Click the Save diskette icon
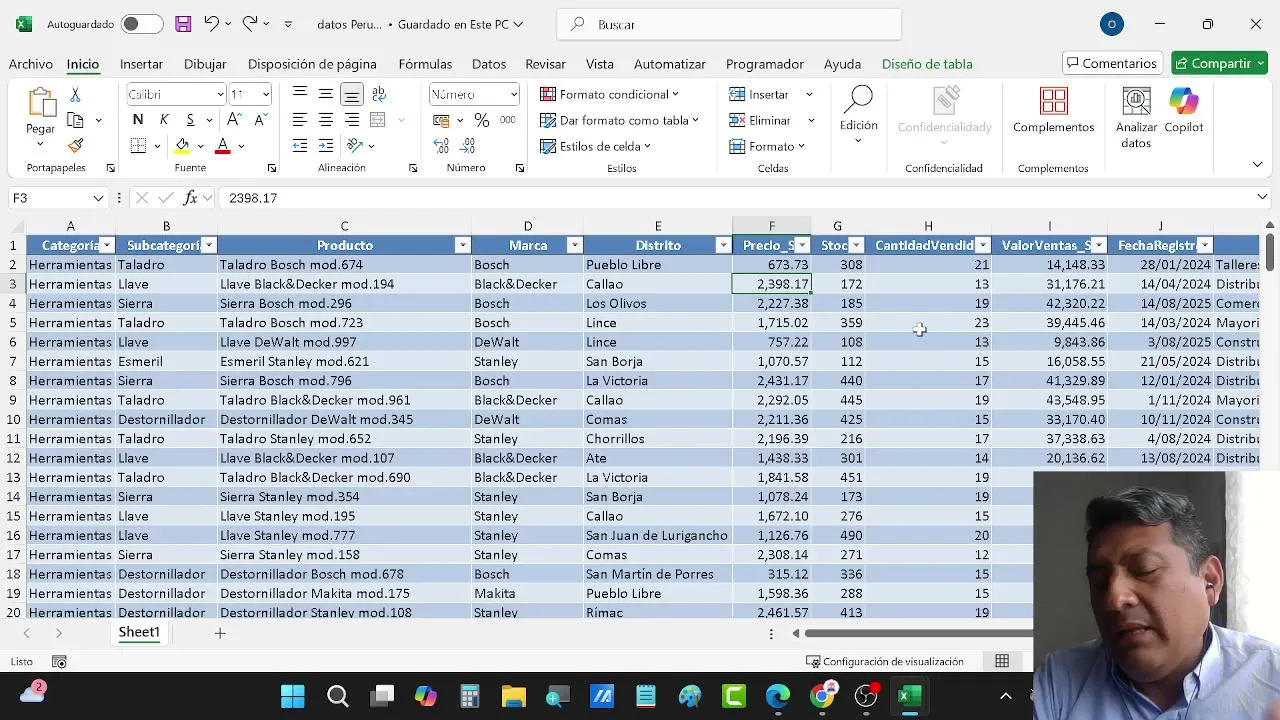Viewport: 1280px width, 720px height. click(x=183, y=24)
